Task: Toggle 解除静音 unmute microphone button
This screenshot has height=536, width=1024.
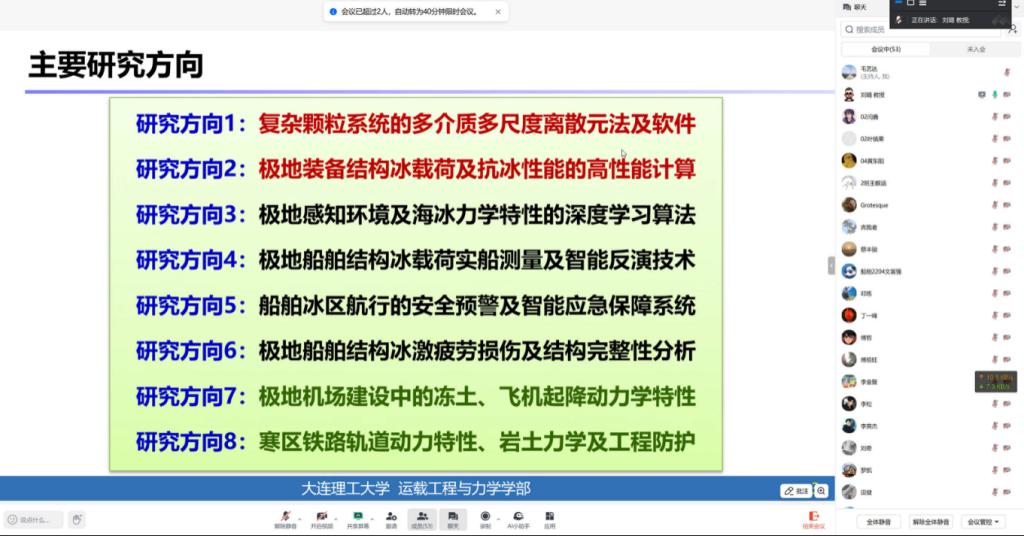Action: pyautogui.click(x=284, y=516)
